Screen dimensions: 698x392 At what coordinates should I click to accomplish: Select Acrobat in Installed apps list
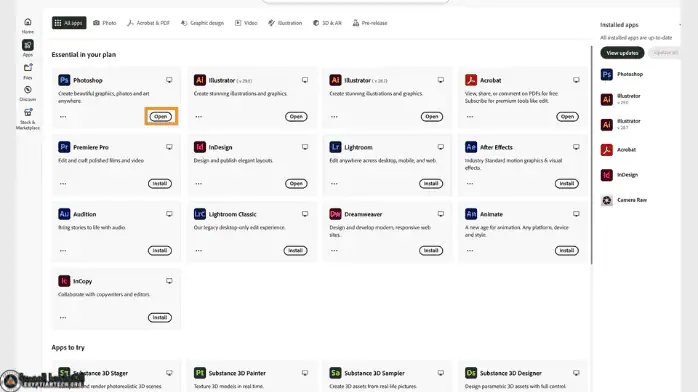(626, 150)
